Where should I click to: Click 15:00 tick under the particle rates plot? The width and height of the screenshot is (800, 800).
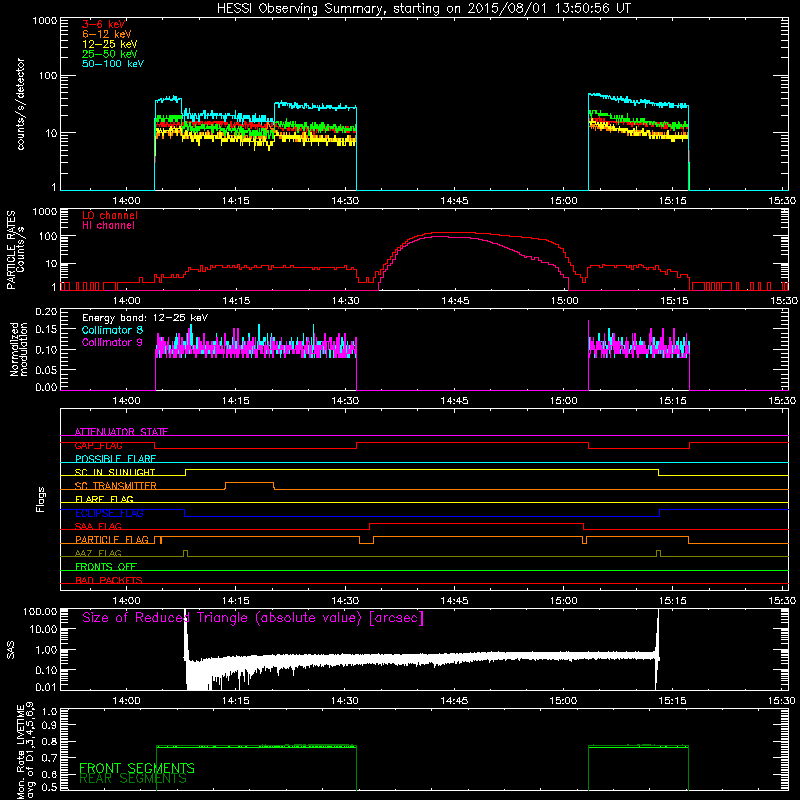pyautogui.click(x=564, y=301)
